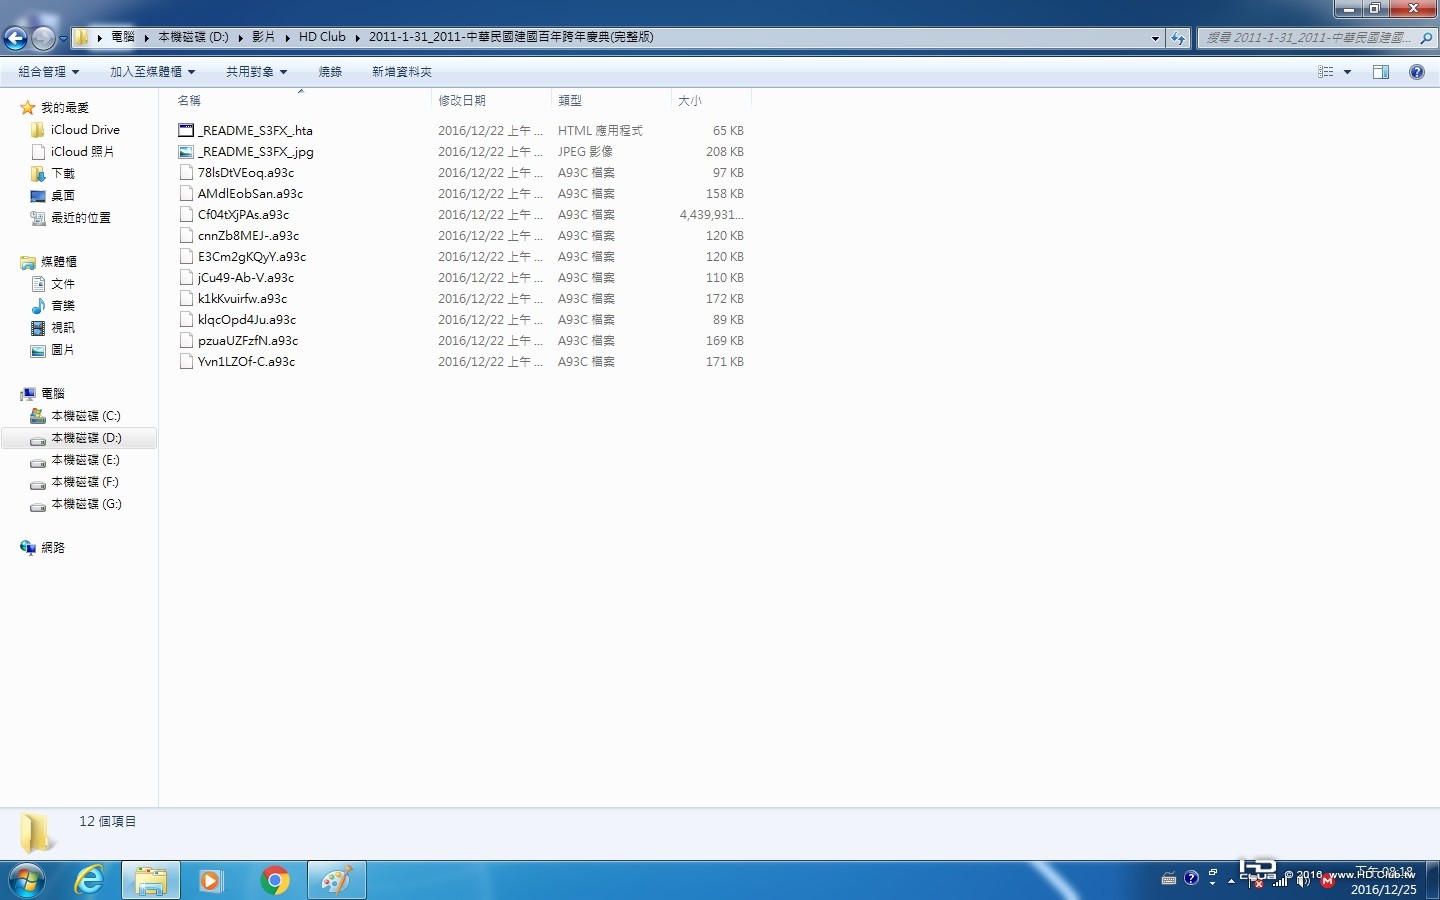Click the keyboard icon in the language bar
This screenshot has height=900, width=1440.
pos(1168,879)
